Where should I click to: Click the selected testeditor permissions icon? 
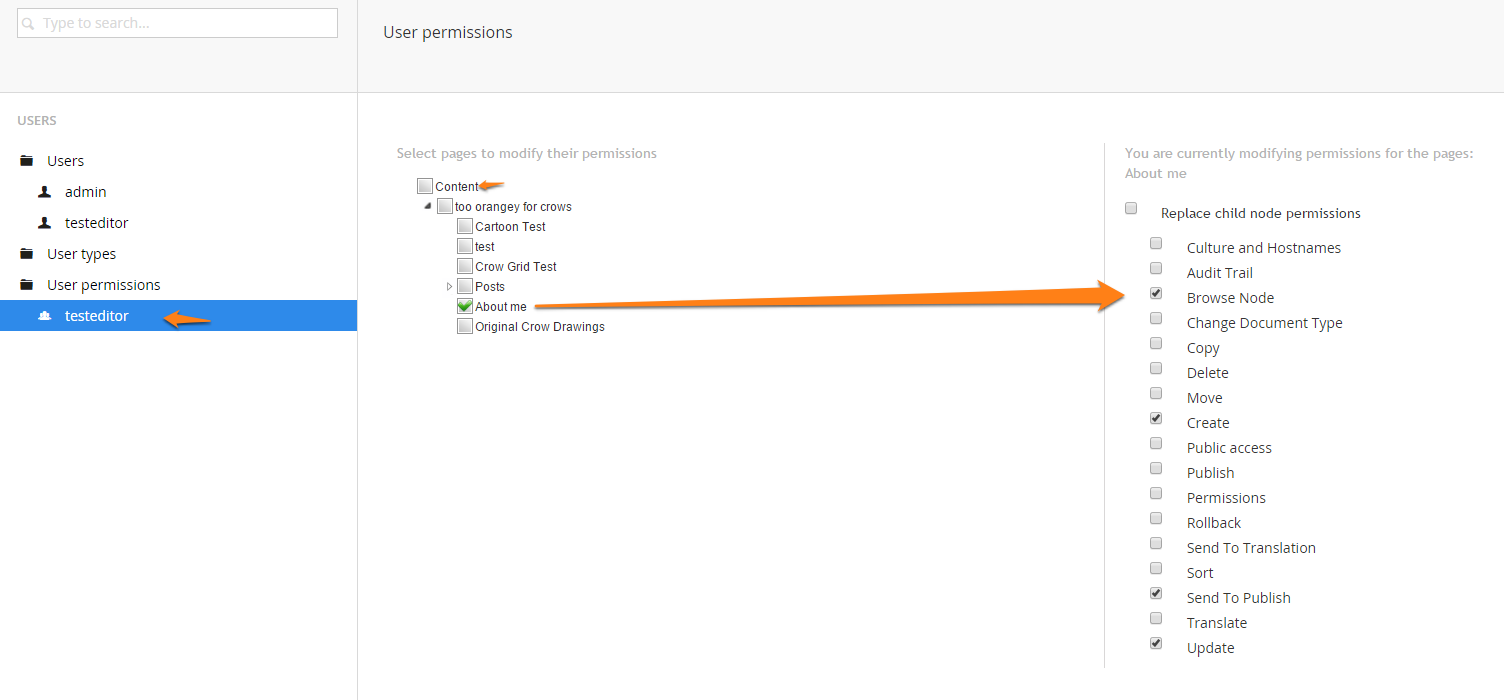point(44,316)
